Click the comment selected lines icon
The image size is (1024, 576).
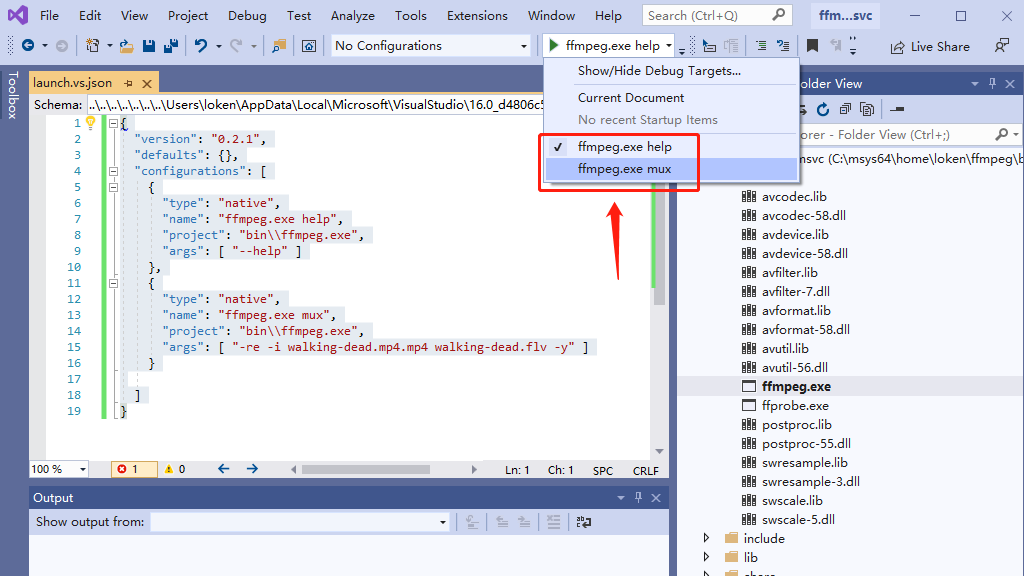(761, 46)
